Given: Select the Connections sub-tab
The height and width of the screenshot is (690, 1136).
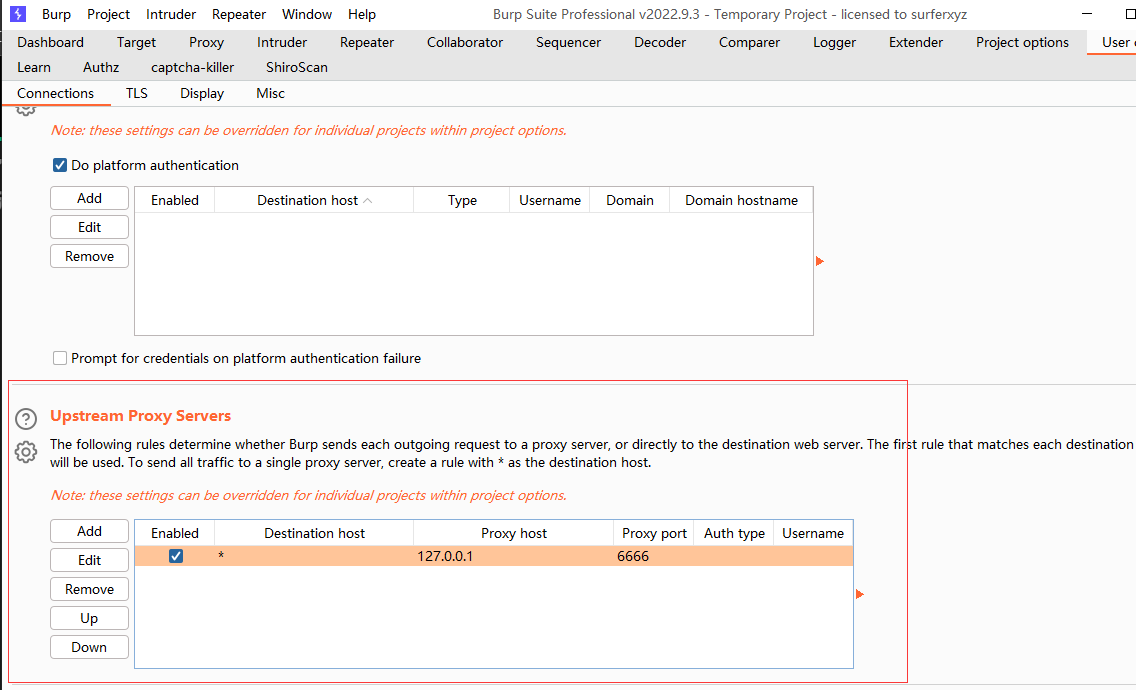Looking at the screenshot, I should 55,93.
